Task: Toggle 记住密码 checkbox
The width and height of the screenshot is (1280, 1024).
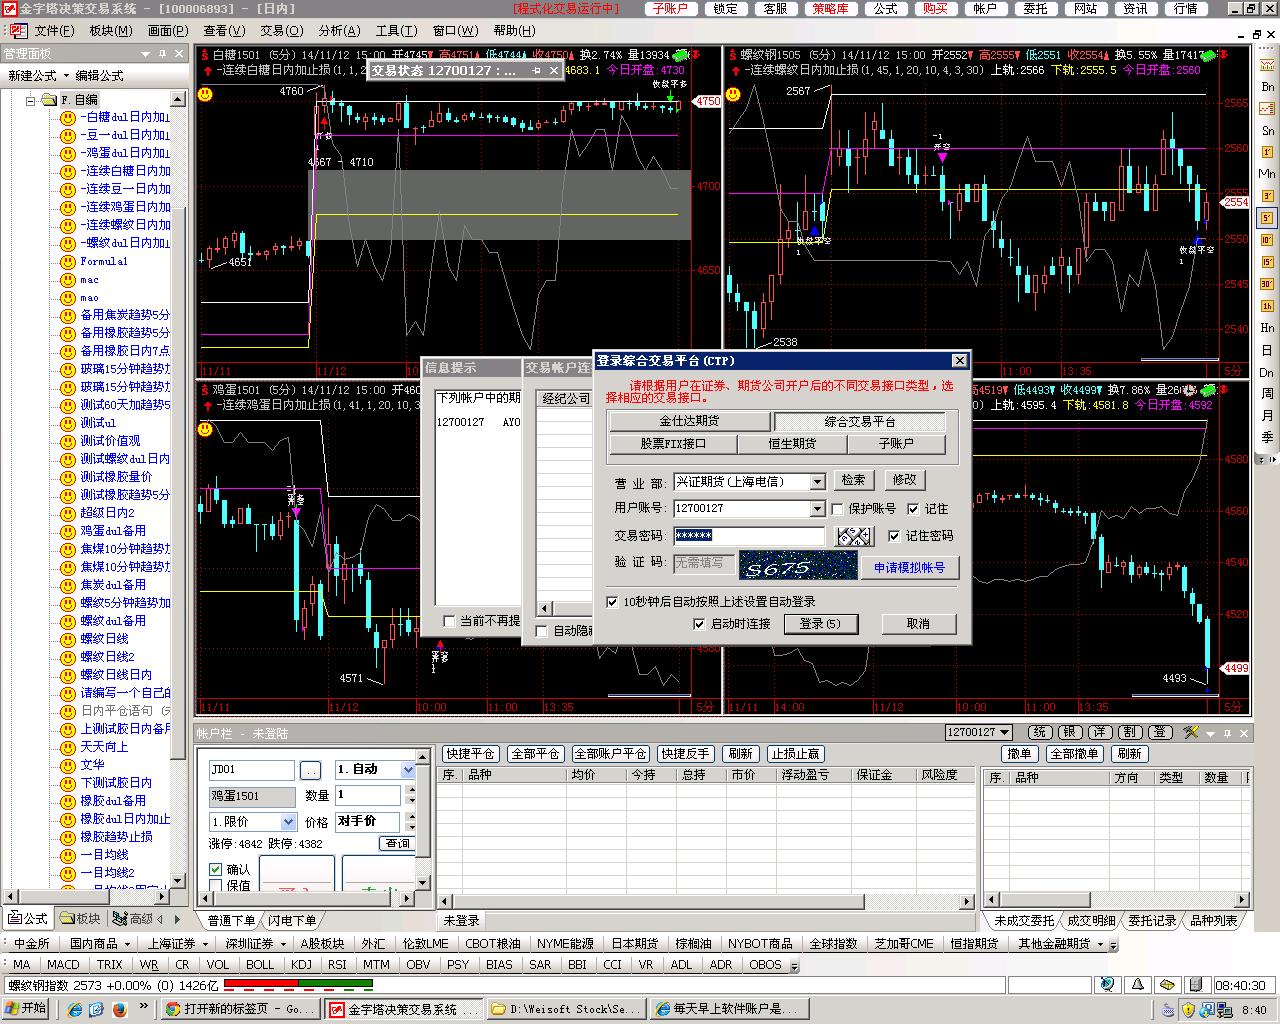Action: point(894,536)
